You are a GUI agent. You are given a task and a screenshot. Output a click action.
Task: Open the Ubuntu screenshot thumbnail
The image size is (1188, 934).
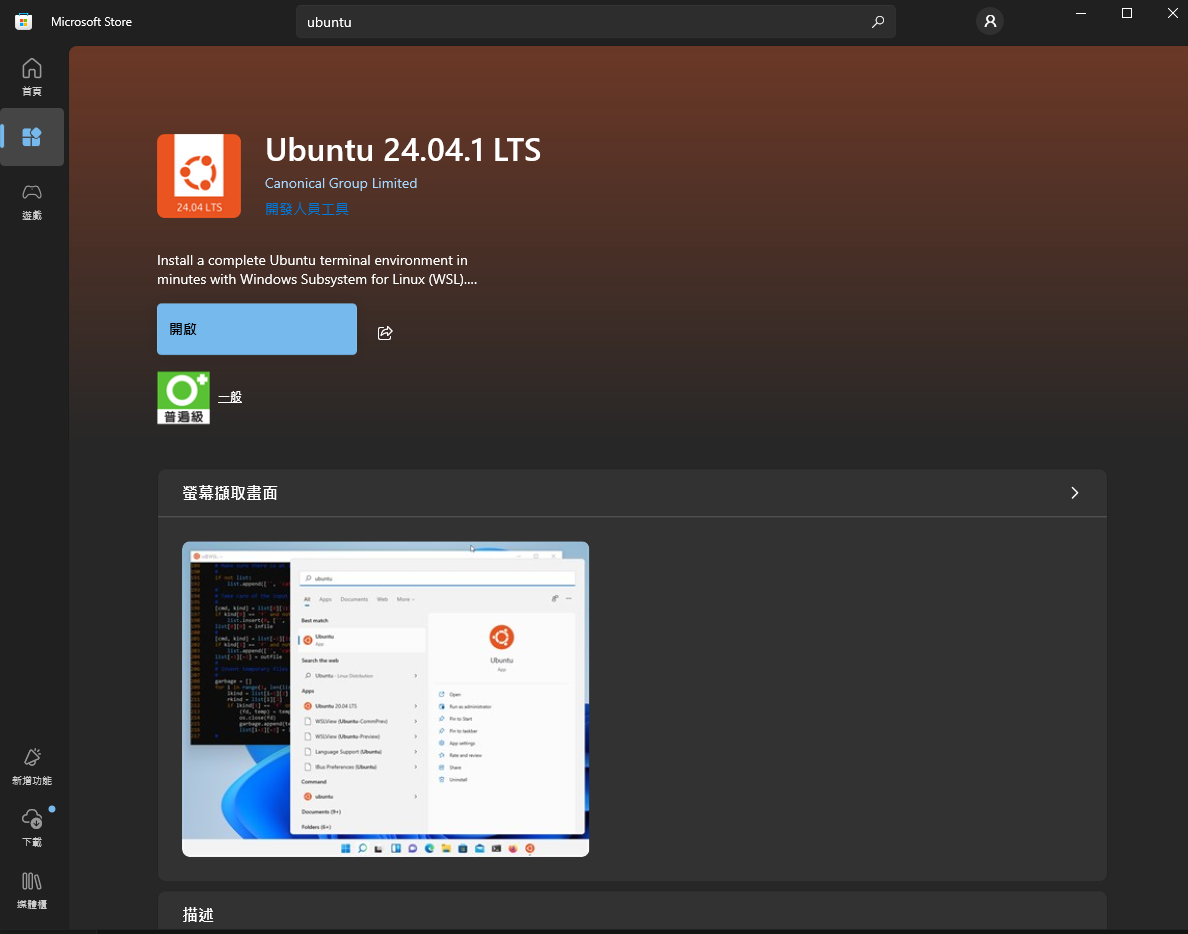tap(386, 699)
